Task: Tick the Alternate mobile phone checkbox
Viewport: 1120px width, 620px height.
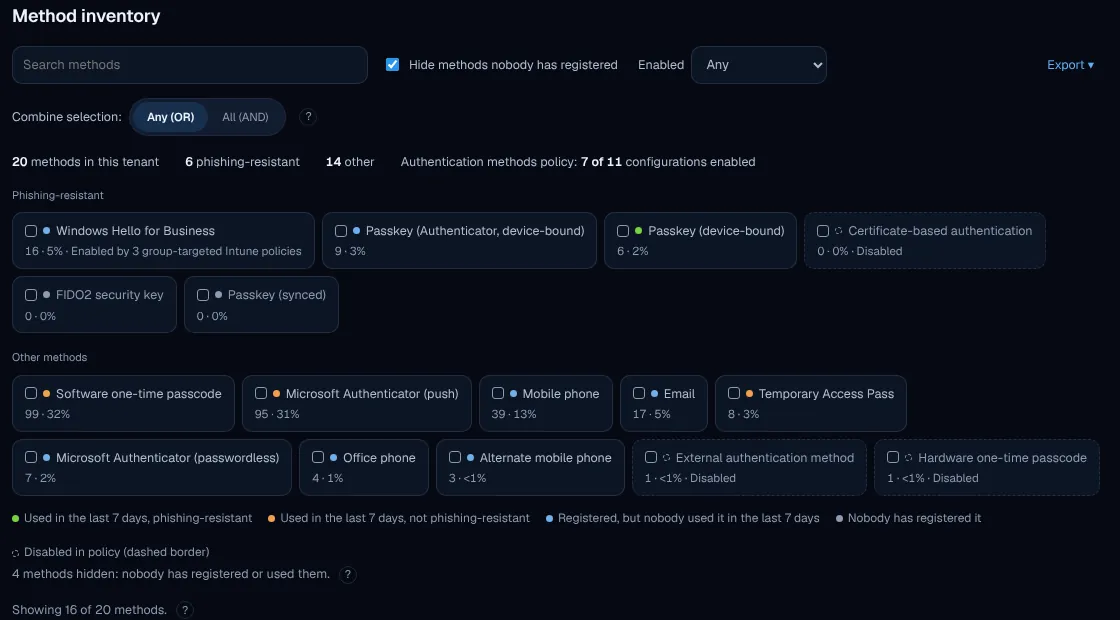Action: pyautogui.click(x=455, y=457)
